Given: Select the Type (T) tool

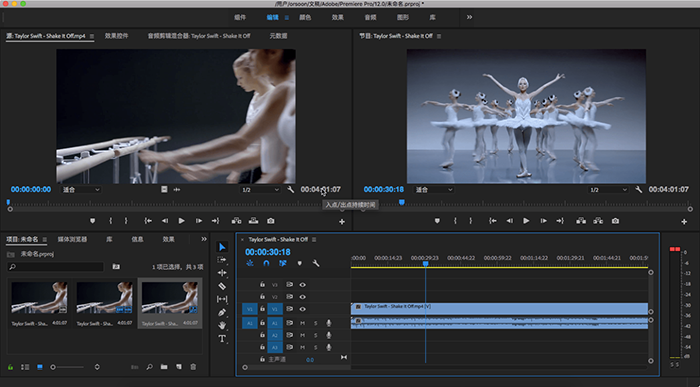Looking at the screenshot, I should 222,339.
